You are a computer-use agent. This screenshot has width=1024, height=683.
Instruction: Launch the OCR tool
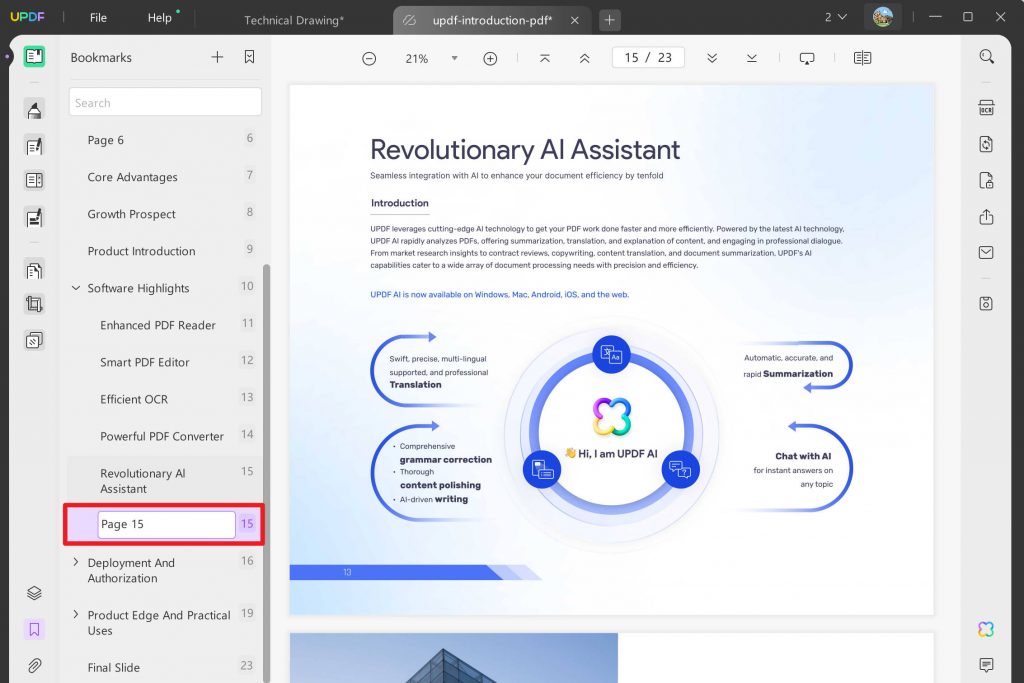tap(986, 107)
